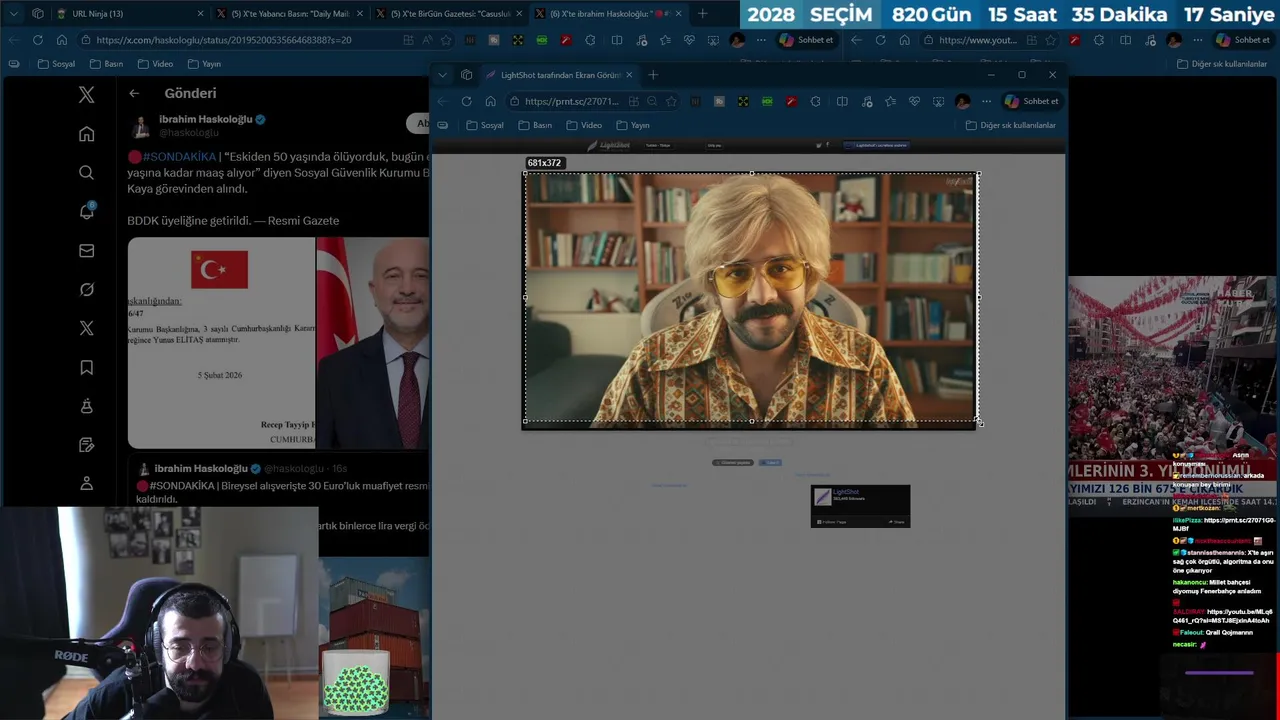Open the search icon in X sidebar
The height and width of the screenshot is (720, 1280).
tap(87, 173)
